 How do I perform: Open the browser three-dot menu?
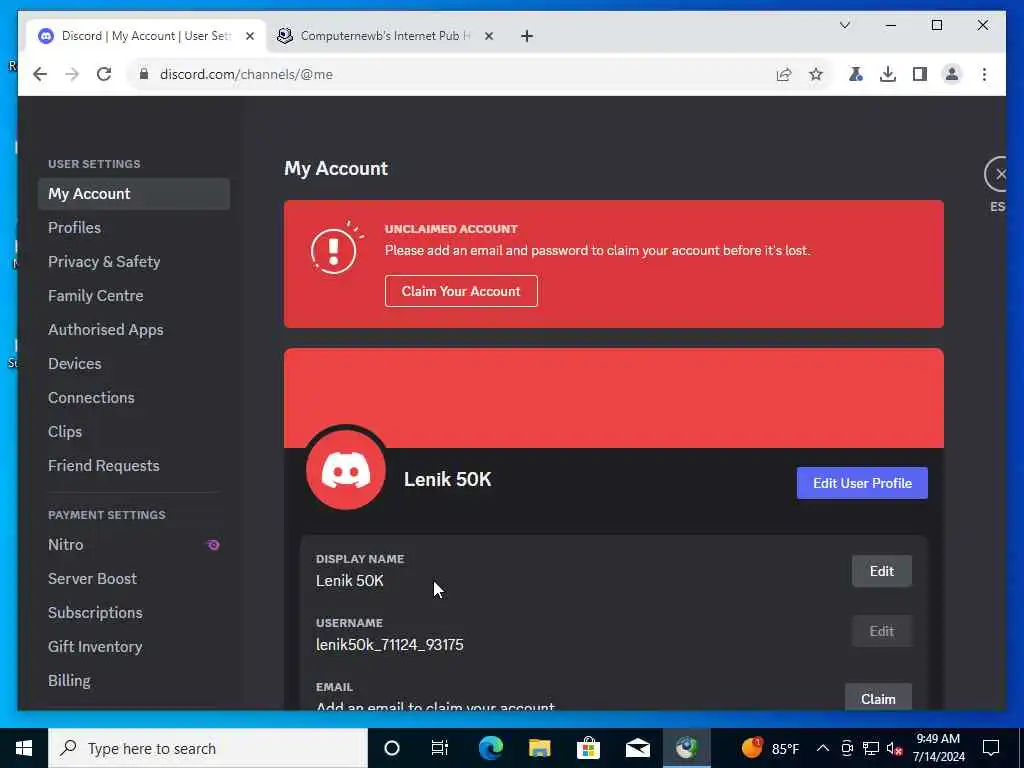click(984, 74)
